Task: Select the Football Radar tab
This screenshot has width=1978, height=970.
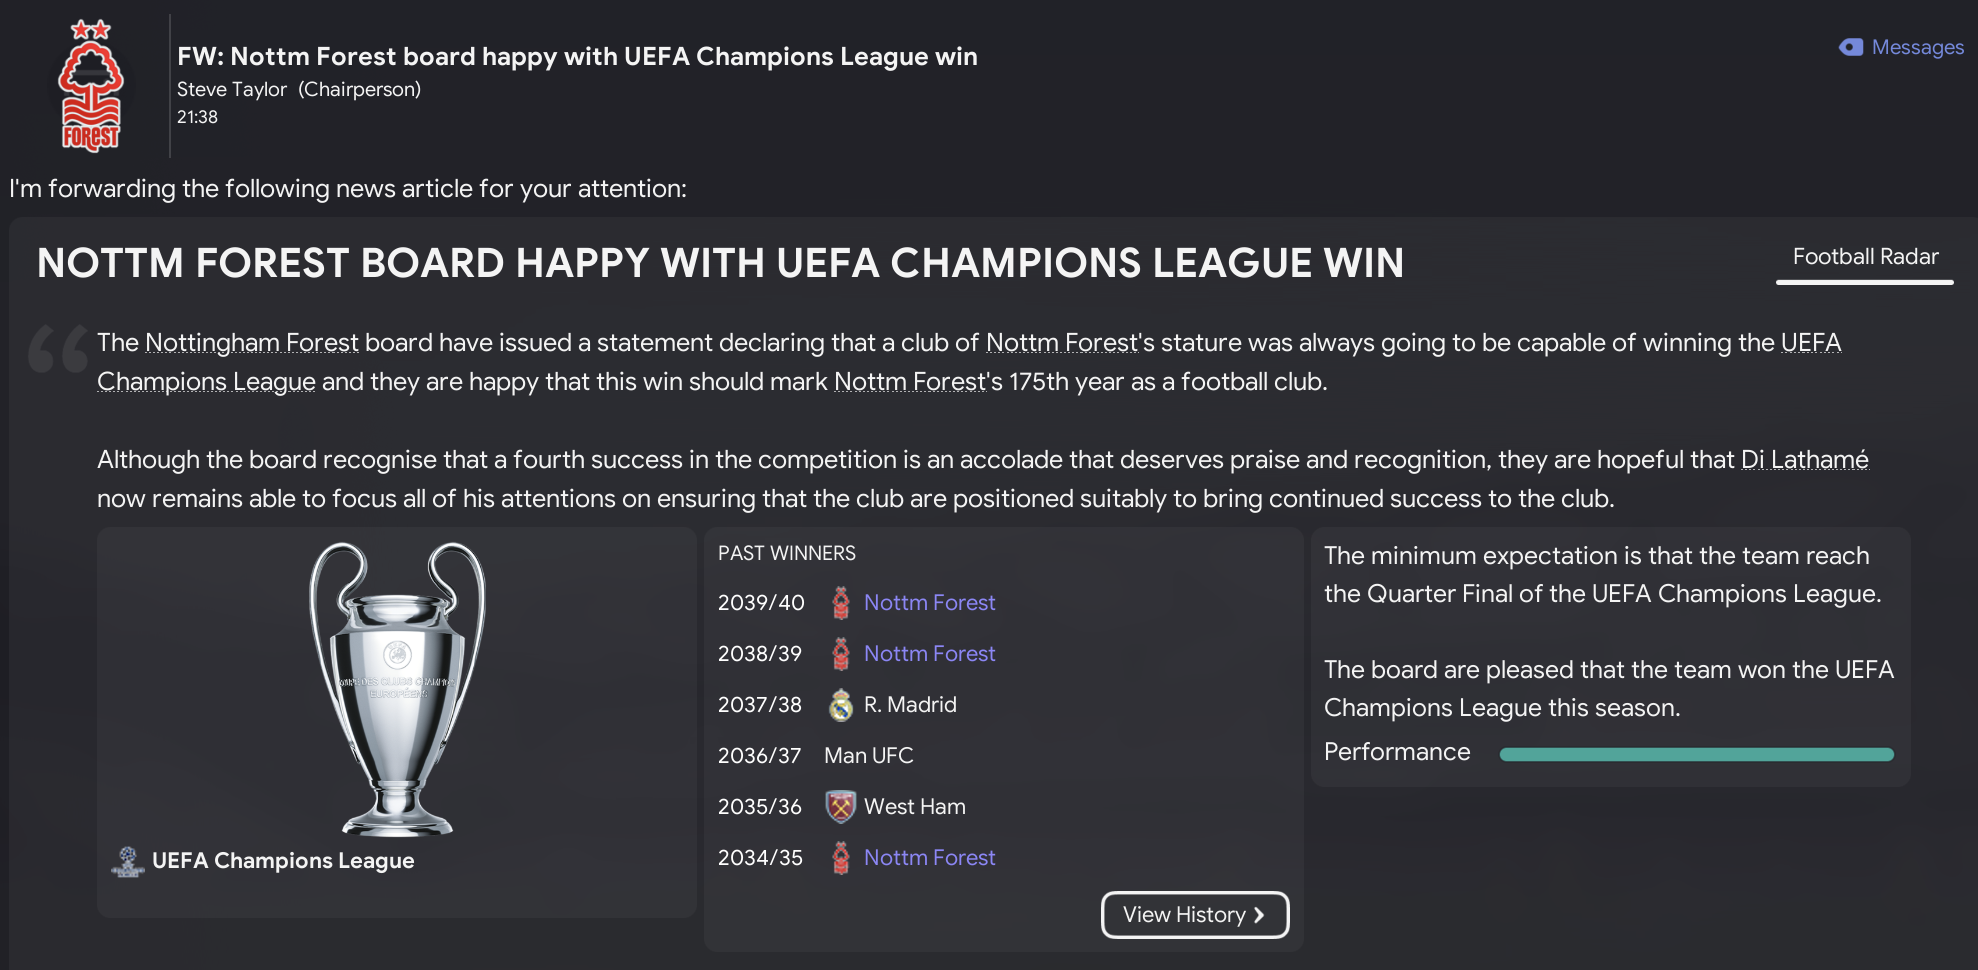Action: (x=1865, y=257)
